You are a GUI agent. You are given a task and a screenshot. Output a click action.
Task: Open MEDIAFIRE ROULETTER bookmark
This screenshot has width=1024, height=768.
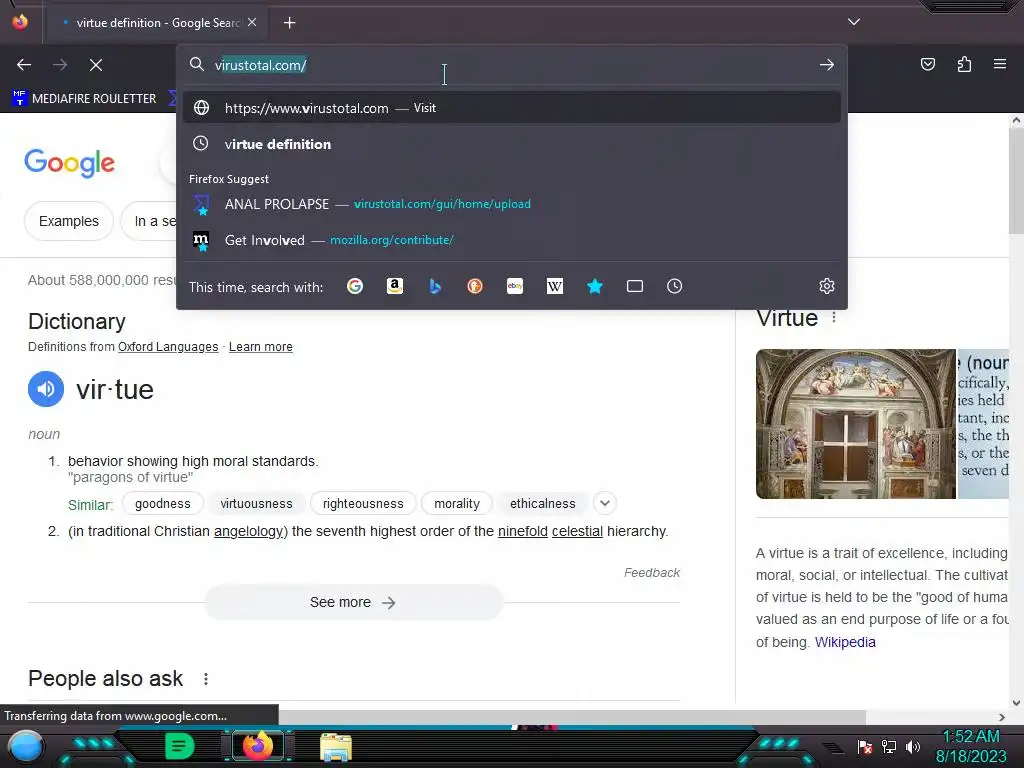point(84,99)
